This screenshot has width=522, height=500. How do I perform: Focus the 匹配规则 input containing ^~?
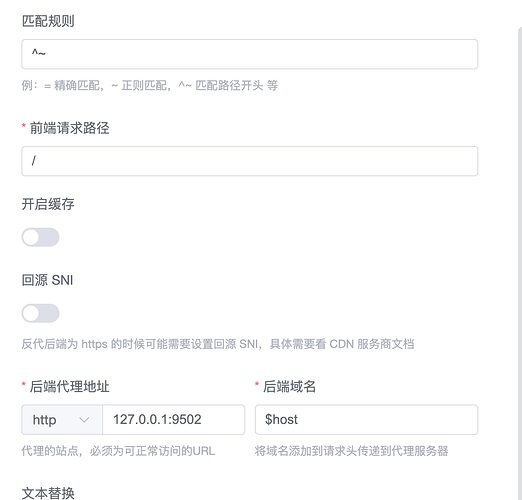[x=250, y=54]
